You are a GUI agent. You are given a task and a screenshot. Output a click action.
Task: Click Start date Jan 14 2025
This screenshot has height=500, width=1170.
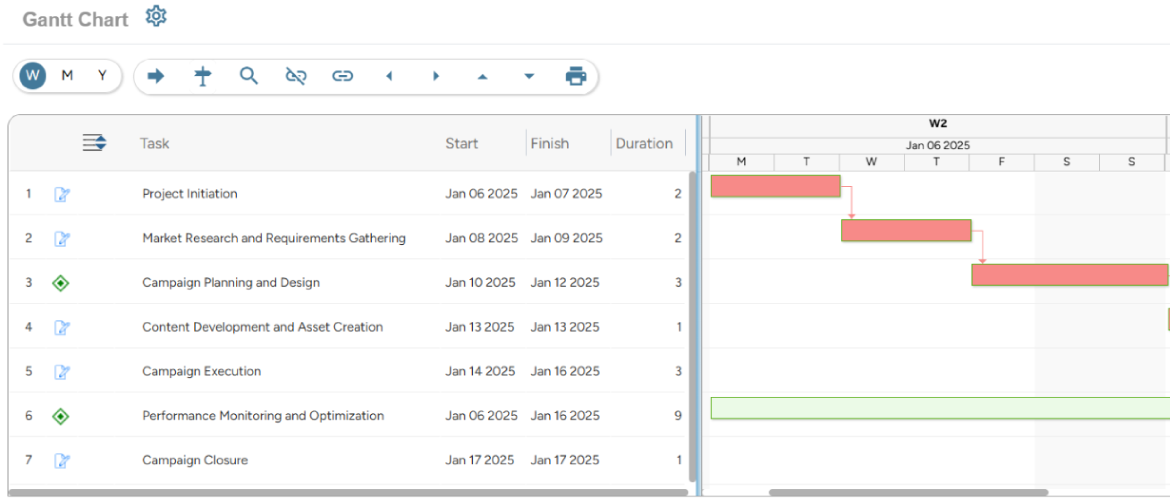[481, 371]
